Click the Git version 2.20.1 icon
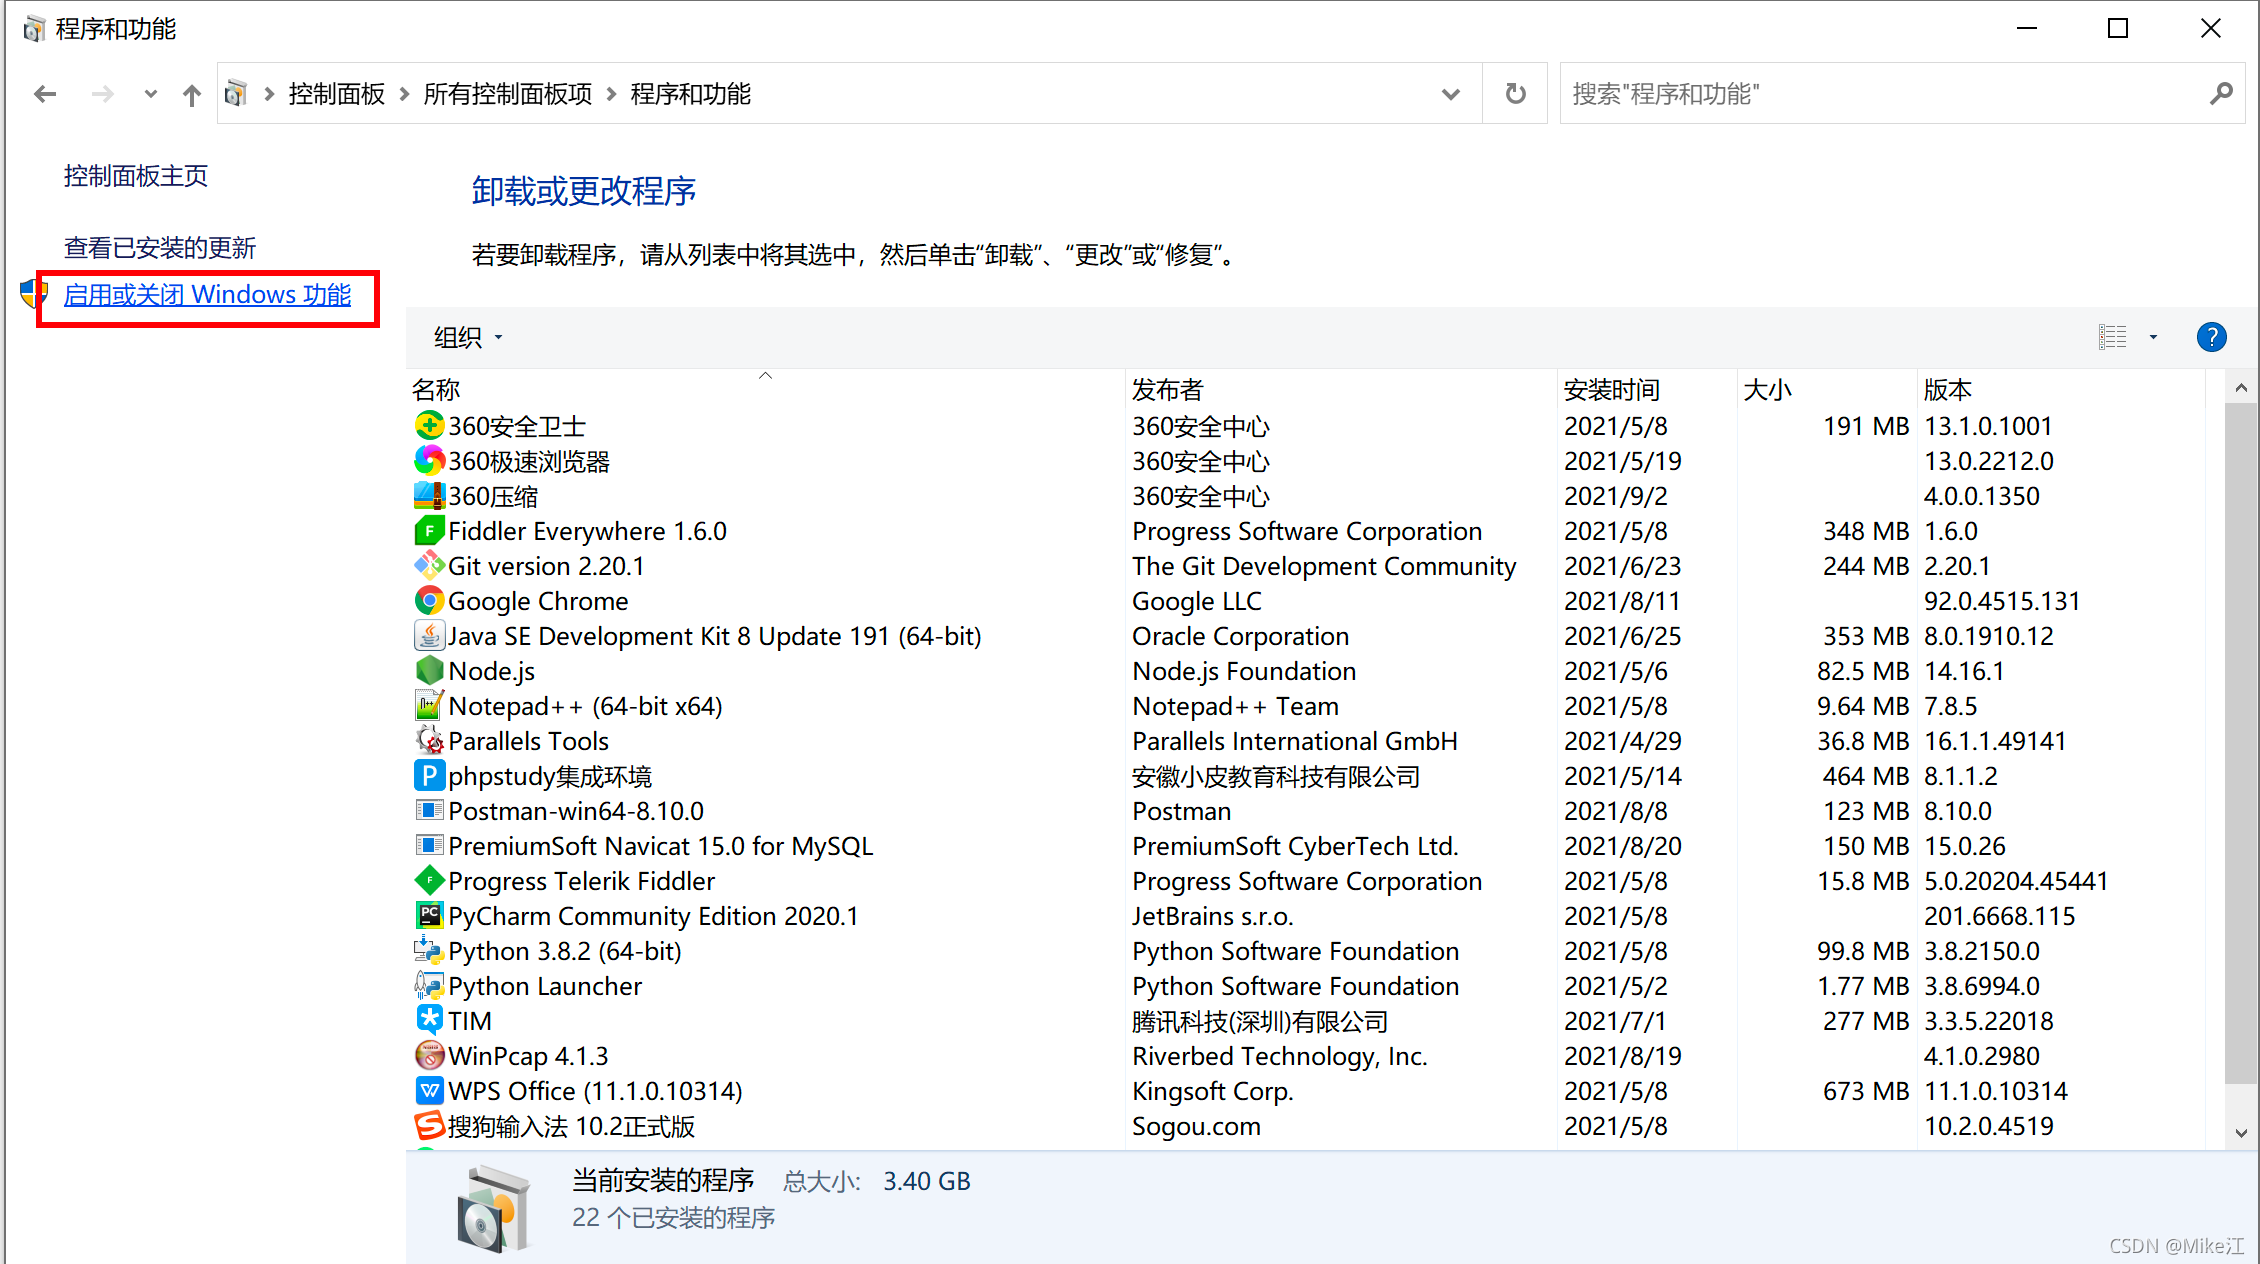The height and width of the screenshot is (1264, 2260). 429,566
